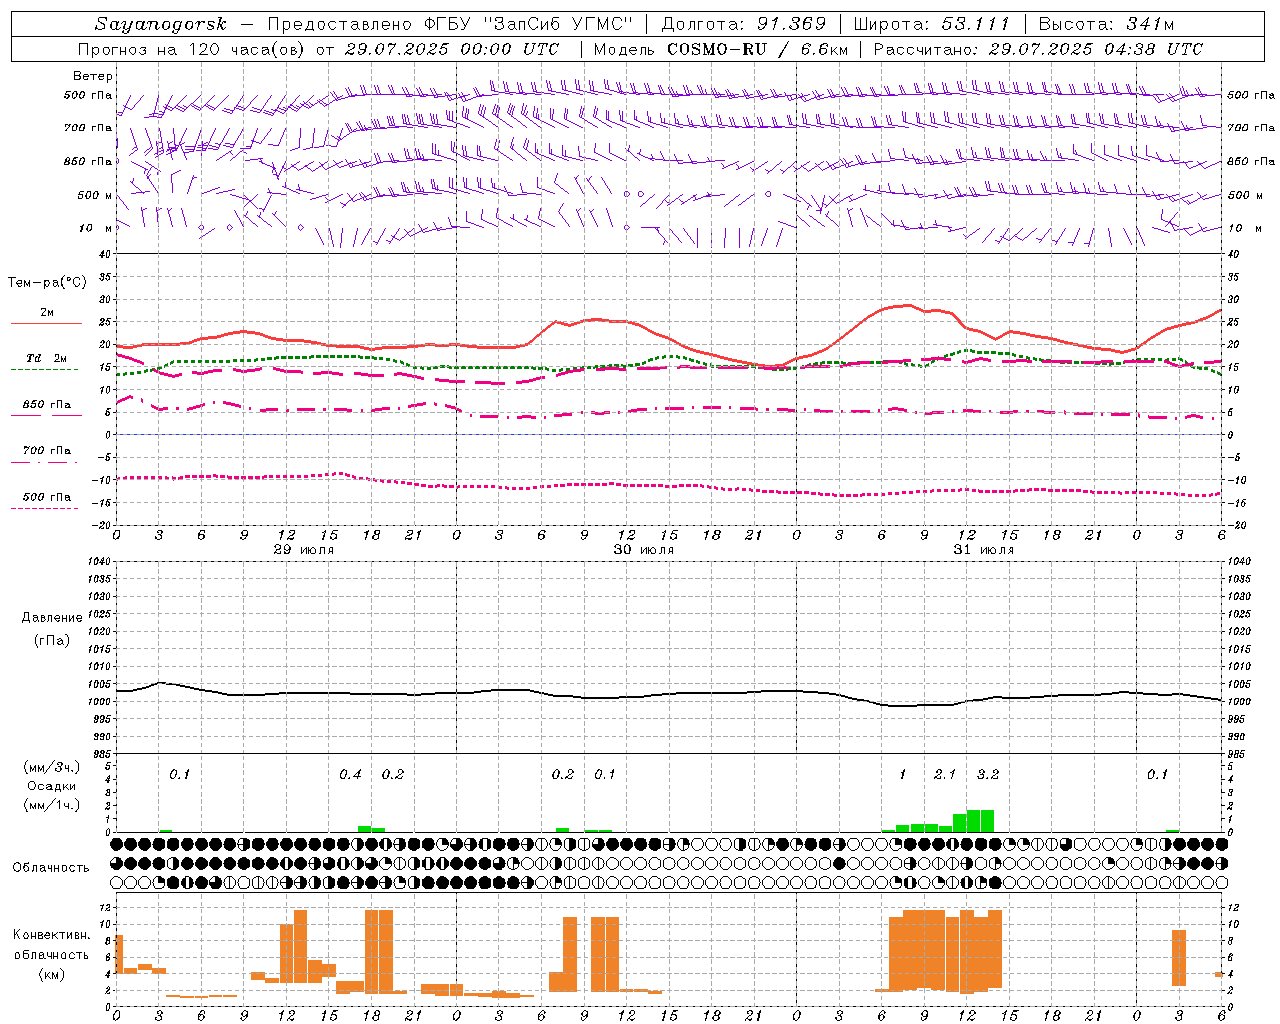
Task: Click the "Высота: 341м" header value
Action: tap(1106, 24)
